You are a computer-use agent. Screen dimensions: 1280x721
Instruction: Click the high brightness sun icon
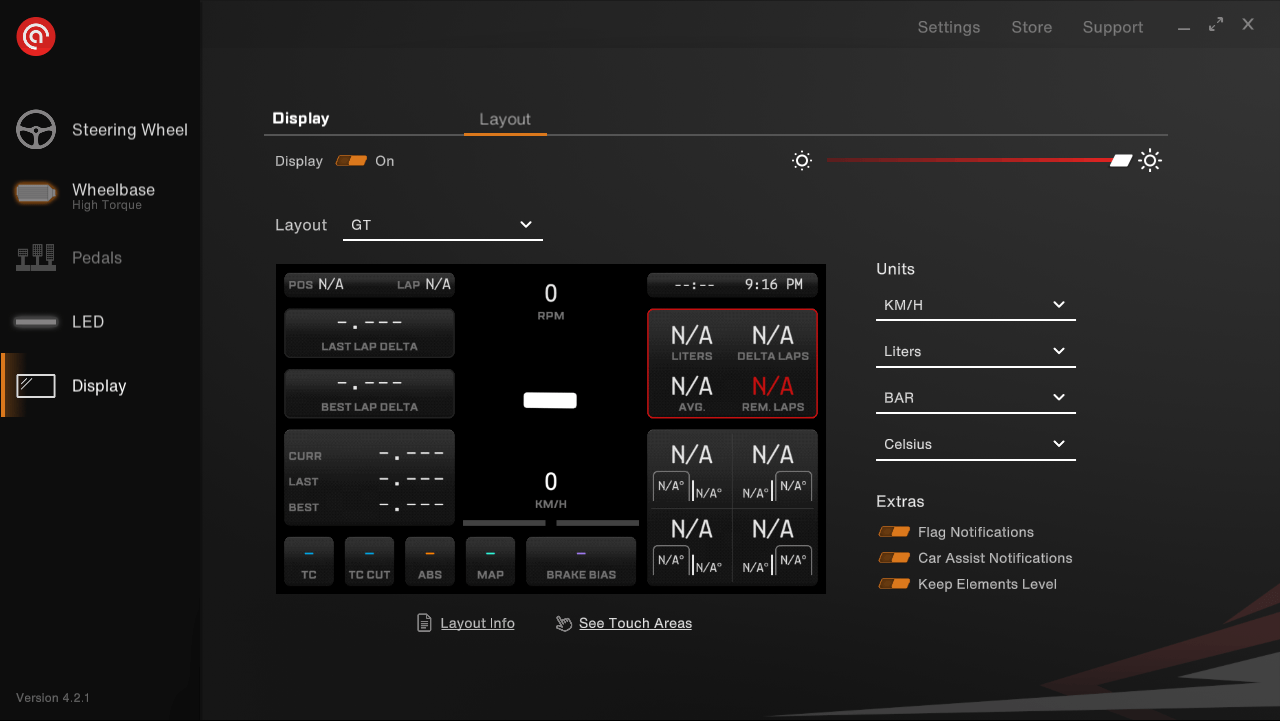click(x=1150, y=161)
